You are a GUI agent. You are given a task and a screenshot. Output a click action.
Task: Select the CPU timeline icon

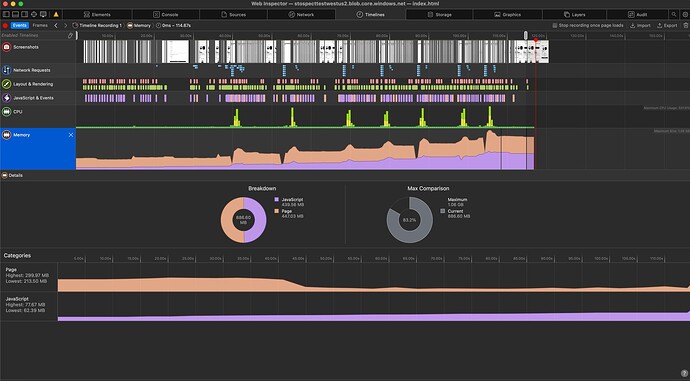[7, 112]
